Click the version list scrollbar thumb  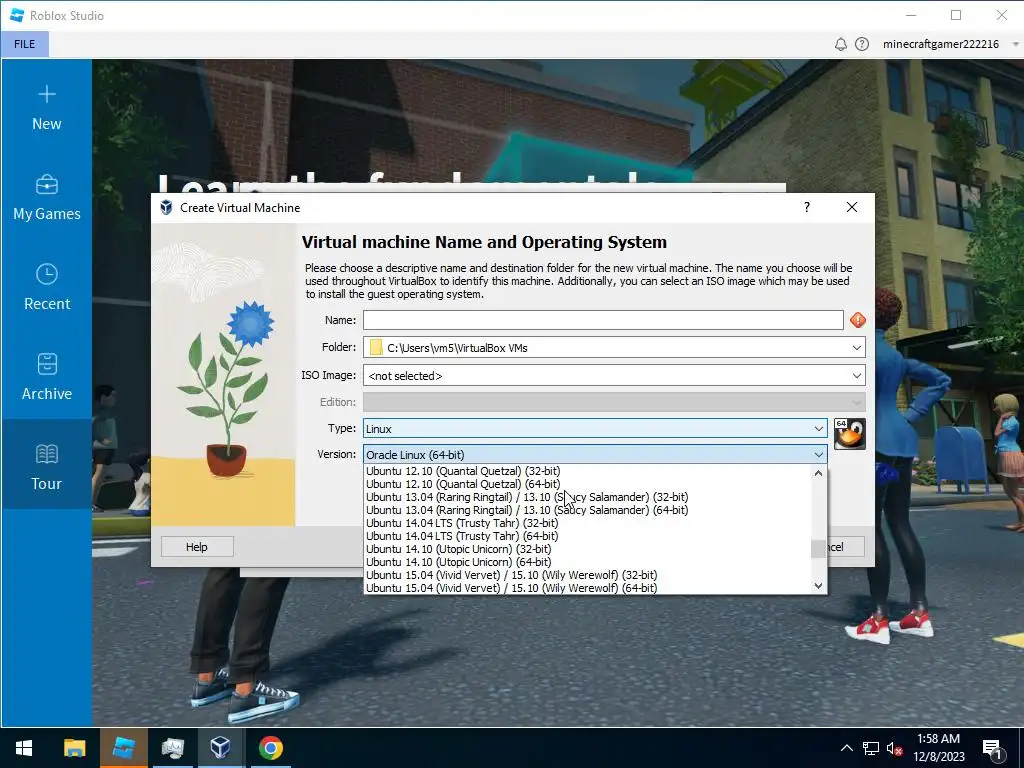[x=818, y=549]
